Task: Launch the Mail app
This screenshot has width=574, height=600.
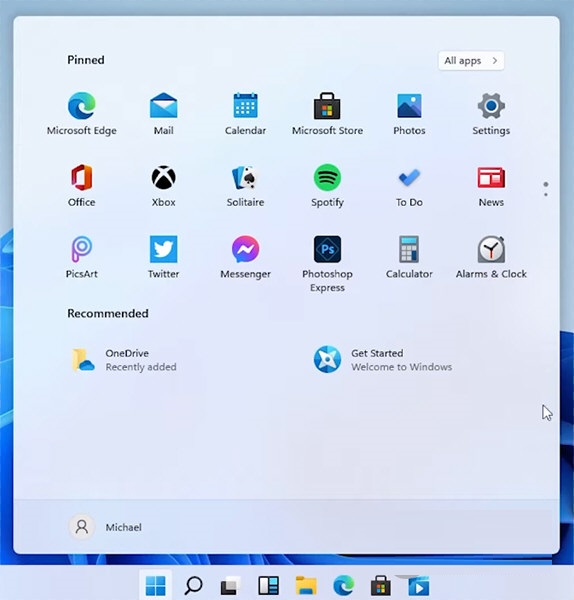Action: [163, 114]
